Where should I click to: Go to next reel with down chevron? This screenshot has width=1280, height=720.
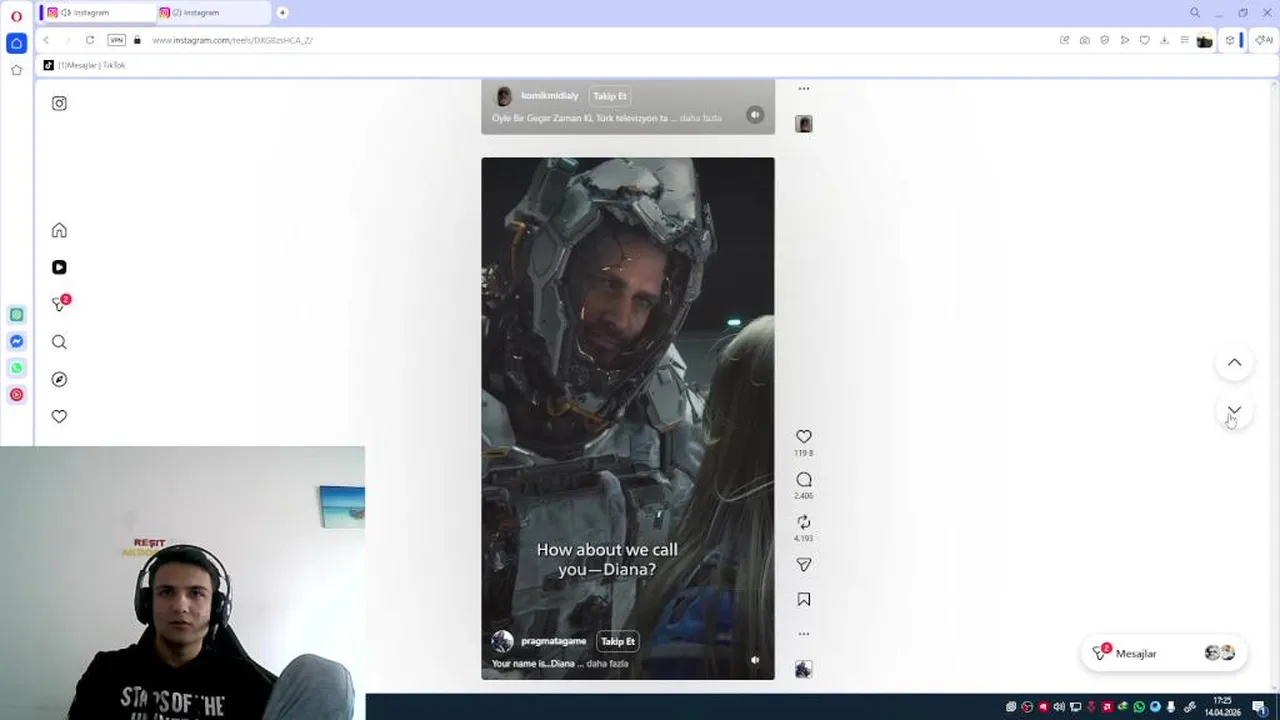[x=1234, y=410]
